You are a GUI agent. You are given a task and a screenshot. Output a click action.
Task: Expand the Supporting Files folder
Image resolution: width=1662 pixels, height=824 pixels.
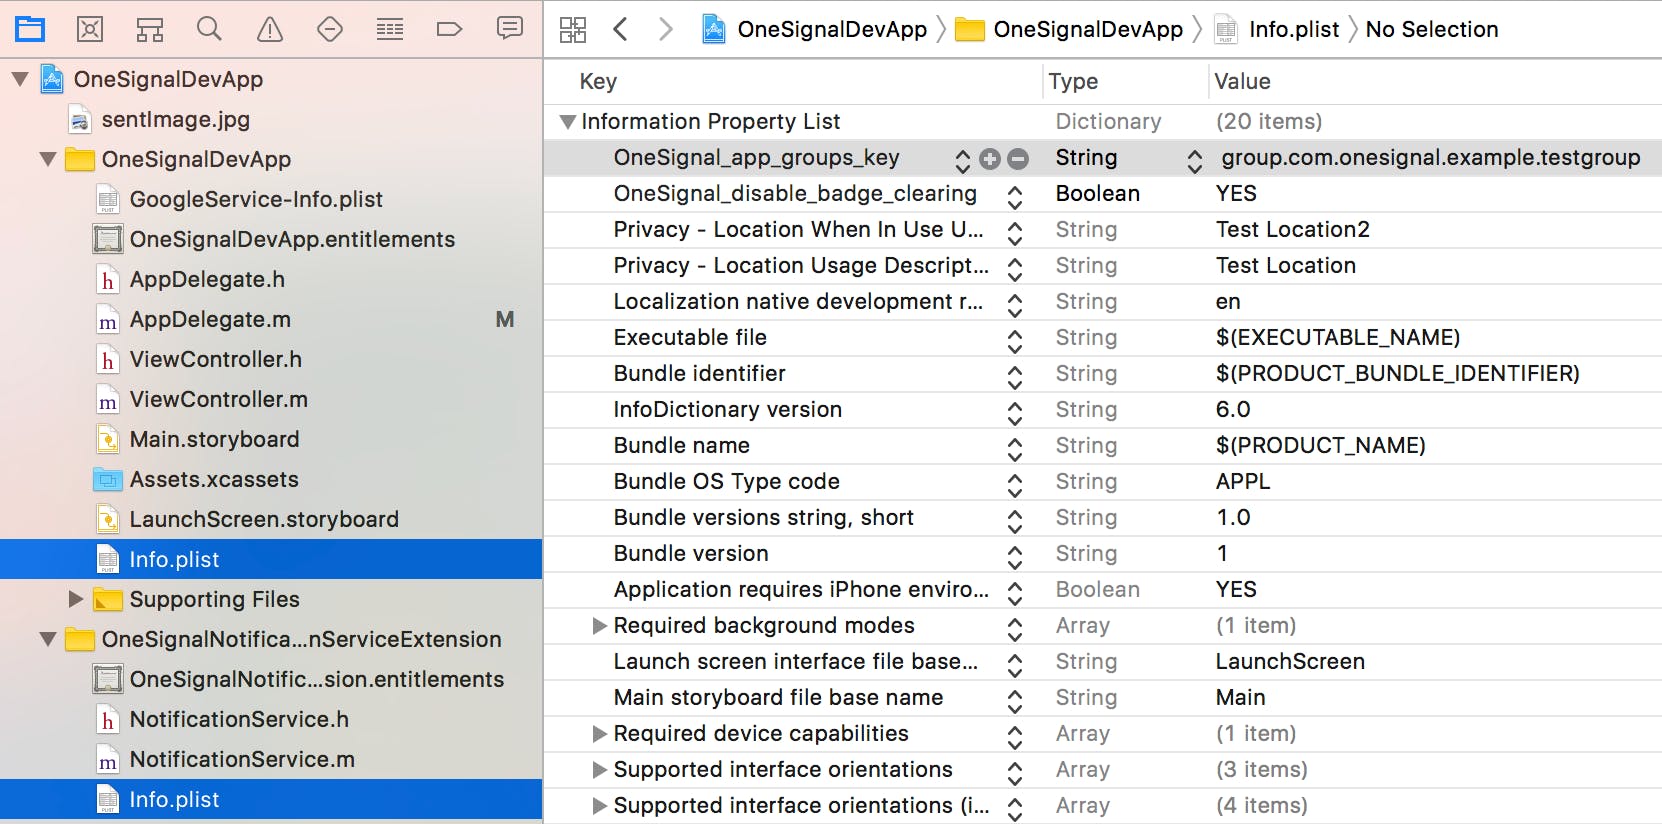point(76,599)
